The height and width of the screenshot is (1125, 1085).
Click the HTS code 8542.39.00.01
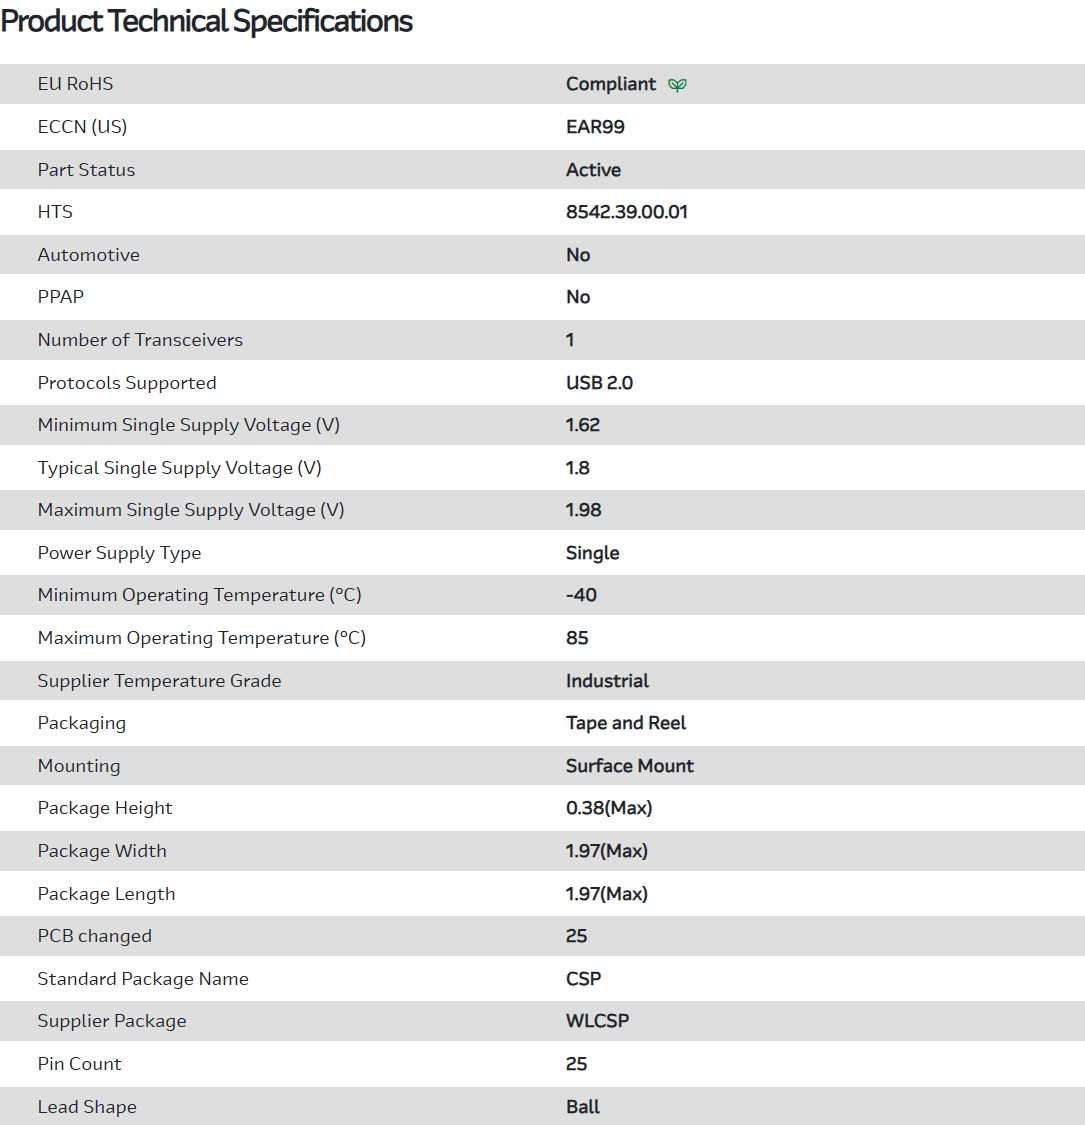tap(626, 212)
